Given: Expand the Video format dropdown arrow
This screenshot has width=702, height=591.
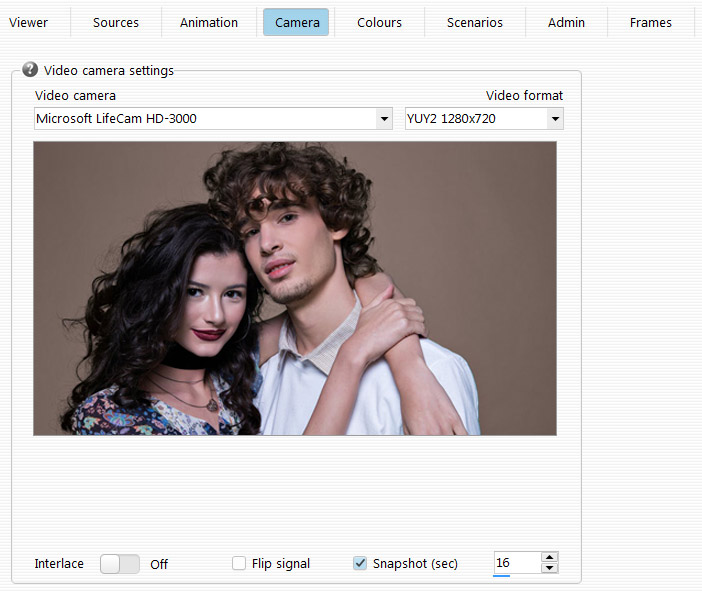Looking at the screenshot, I should coord(555,119).
